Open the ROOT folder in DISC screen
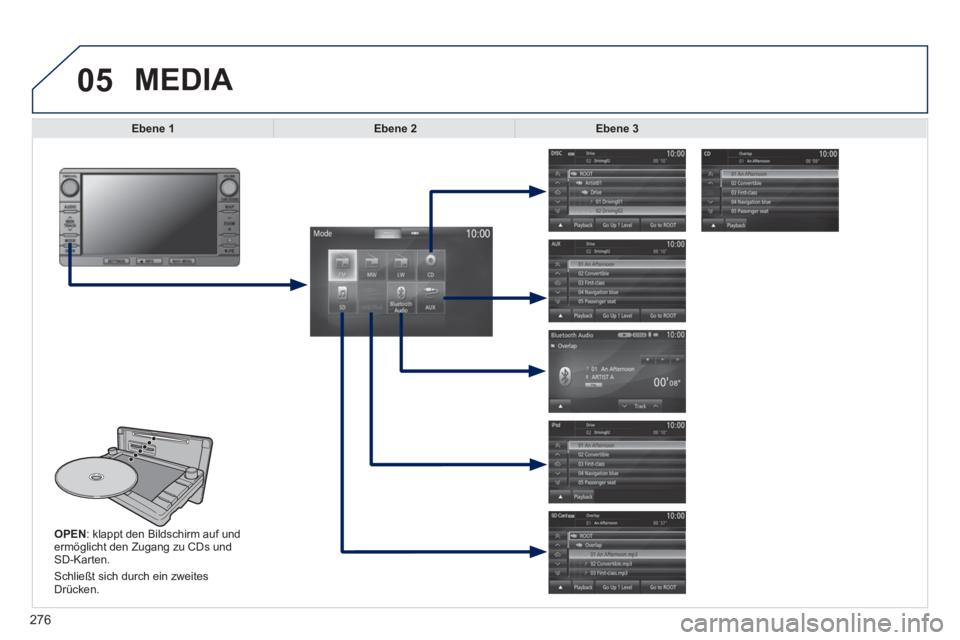Screen dimensions: 960x640 tap(627, 173)
